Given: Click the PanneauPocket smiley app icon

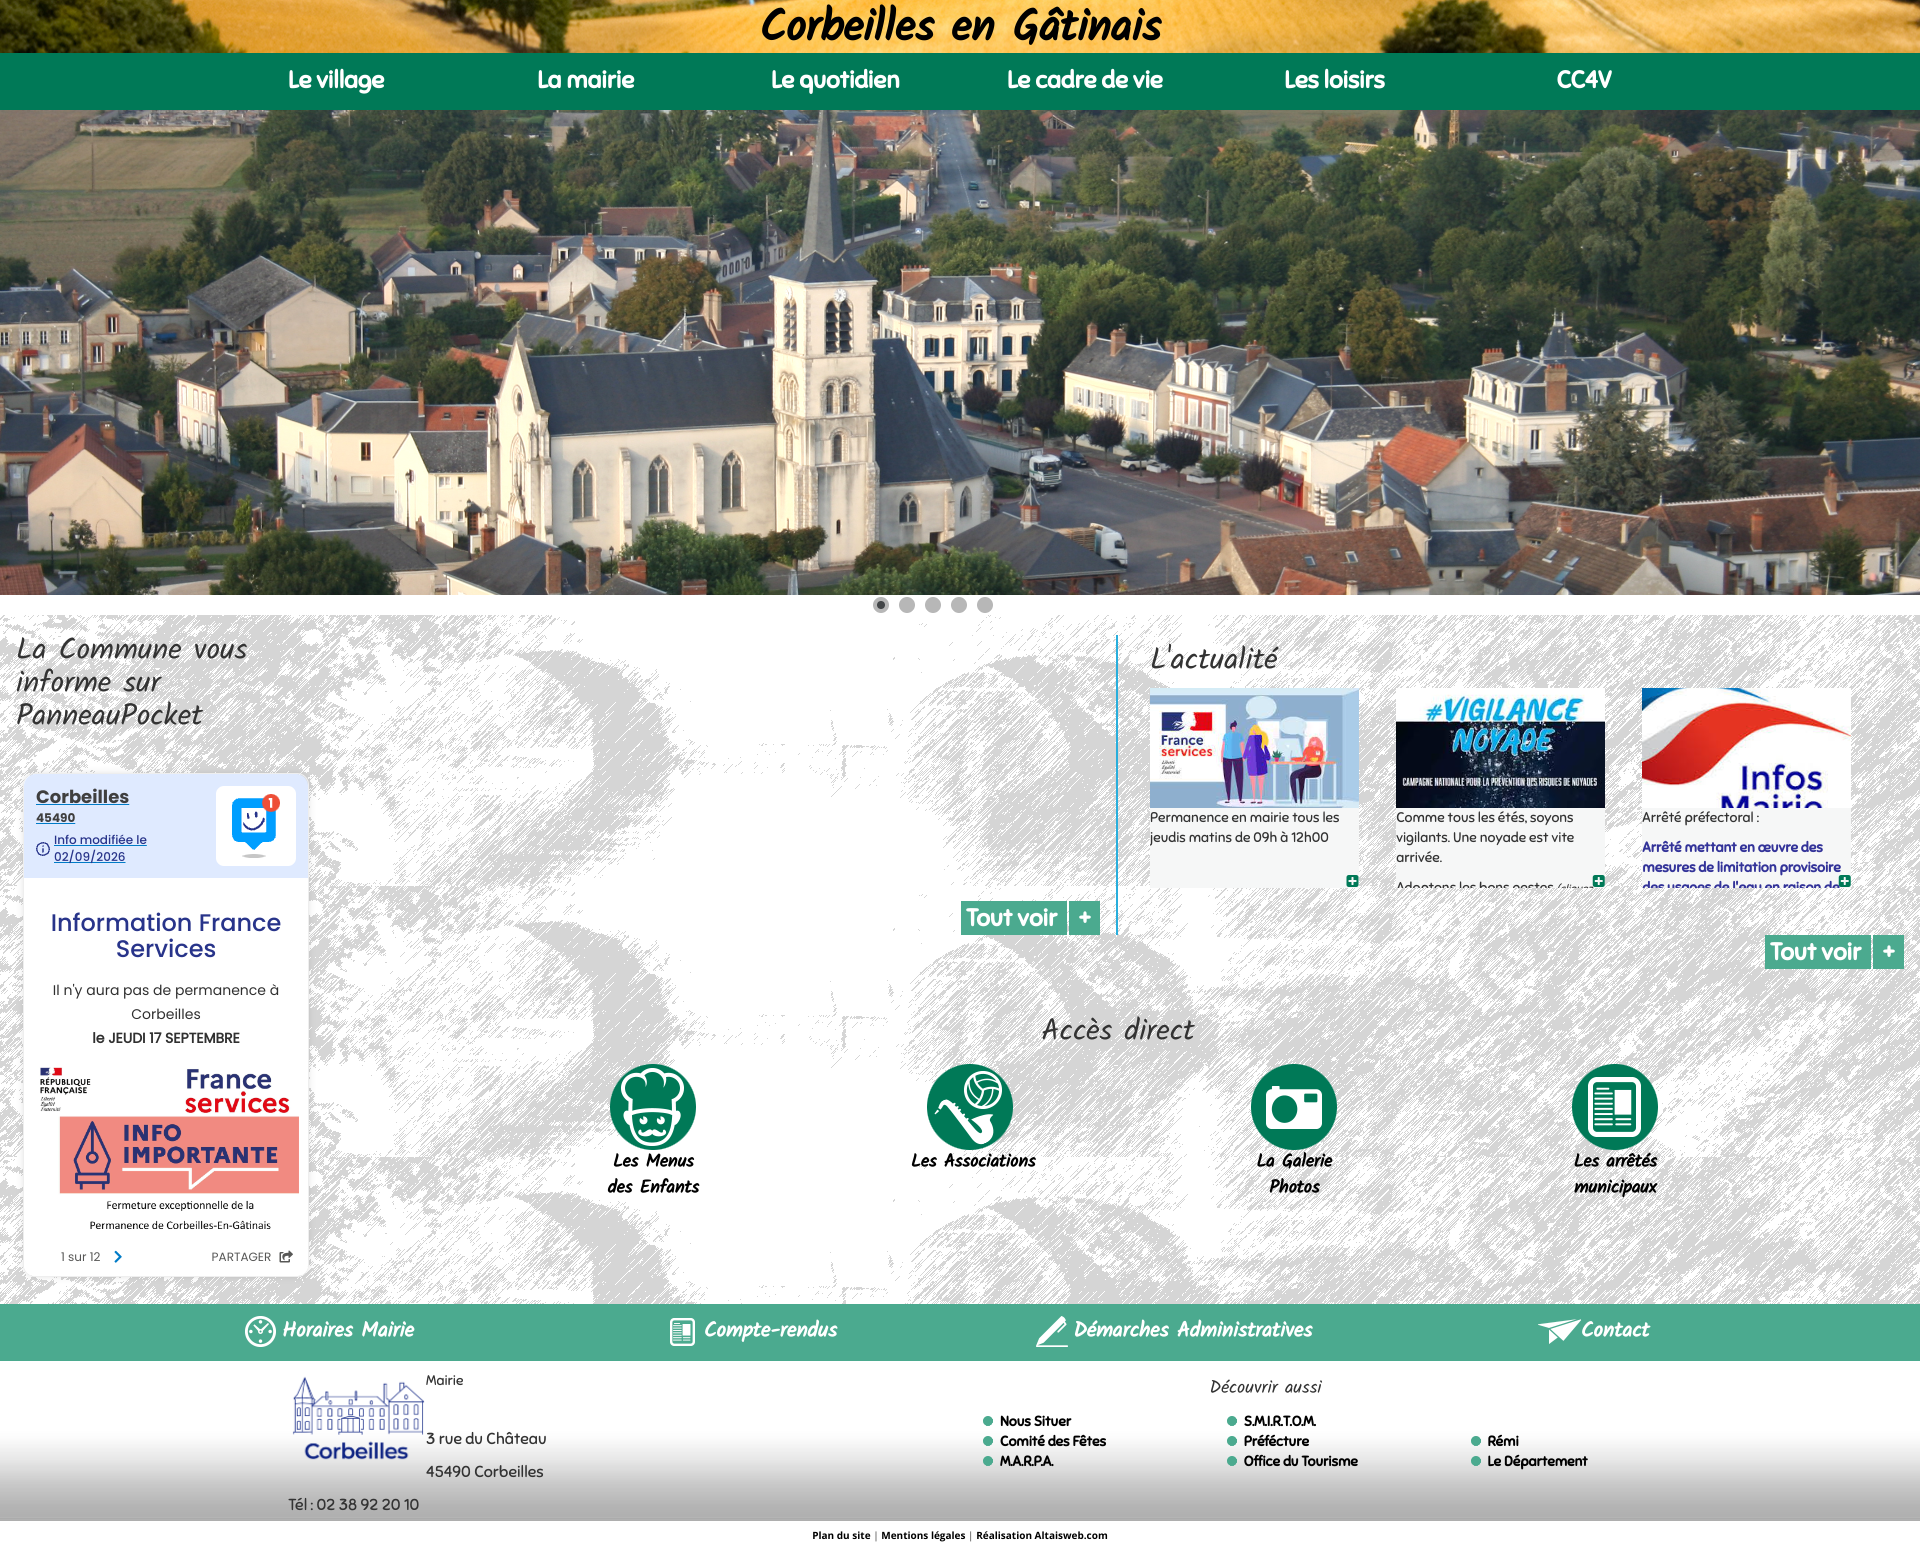Looking at the screenshot, I should (x=255, y=825).
